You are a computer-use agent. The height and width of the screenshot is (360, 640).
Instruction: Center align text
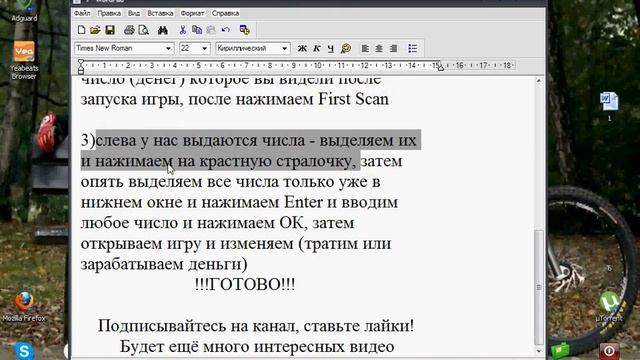pos(379,49)
